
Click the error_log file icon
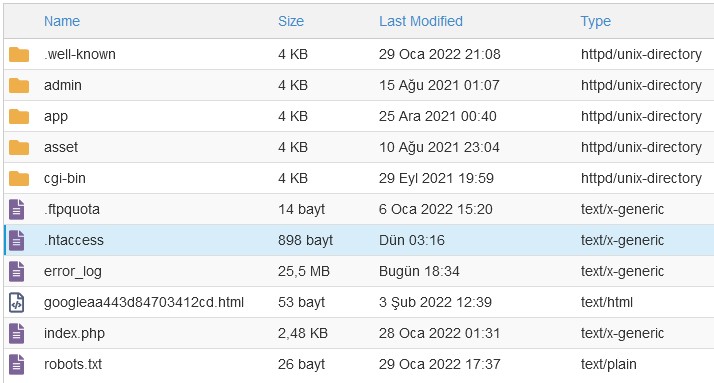[16, 271]
